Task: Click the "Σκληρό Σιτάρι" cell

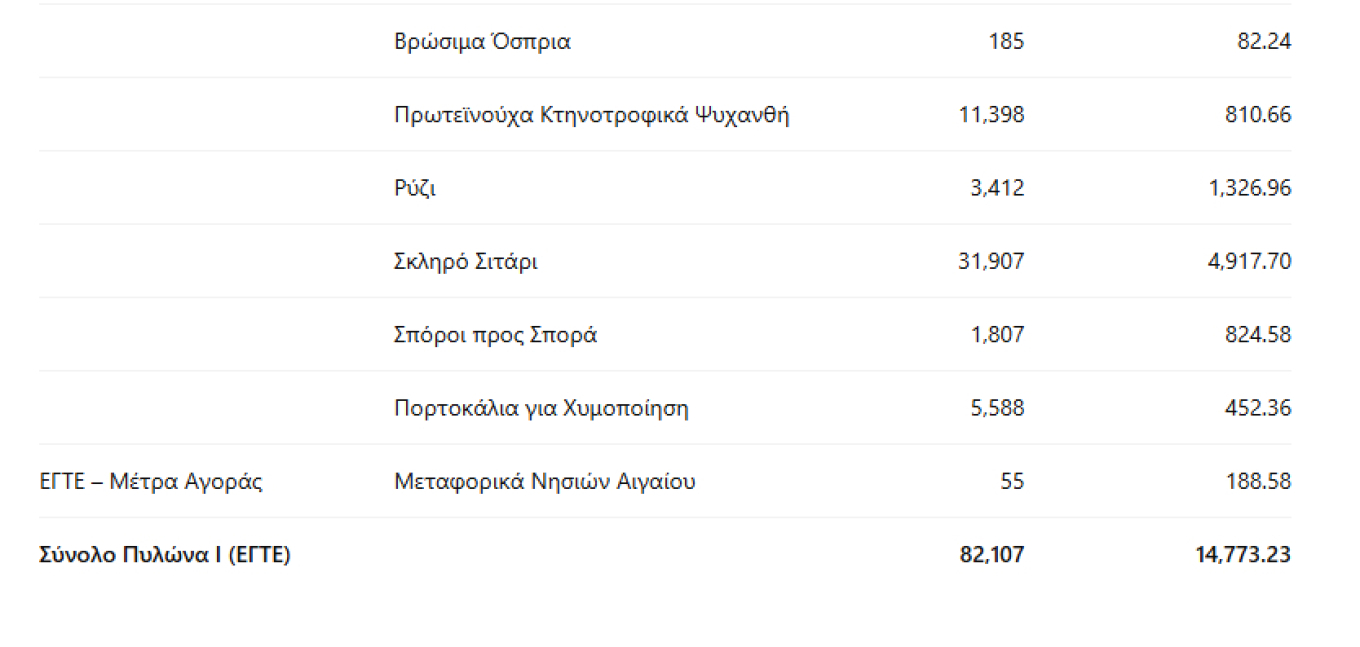Action: [x=466, y=262]
